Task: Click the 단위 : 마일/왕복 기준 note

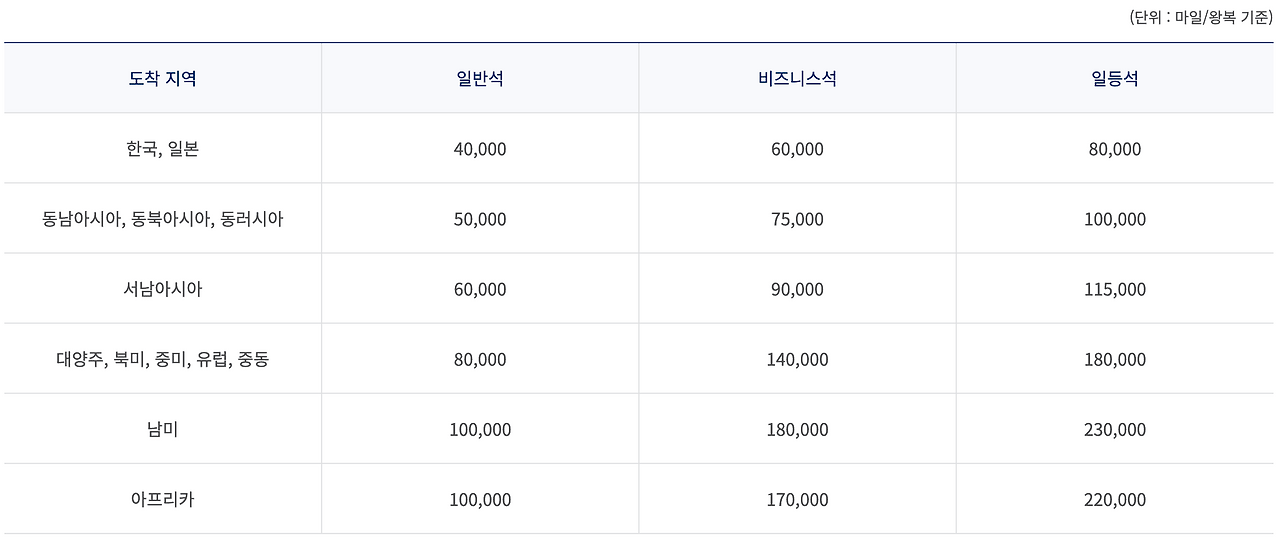Action: pos(1201,17)
